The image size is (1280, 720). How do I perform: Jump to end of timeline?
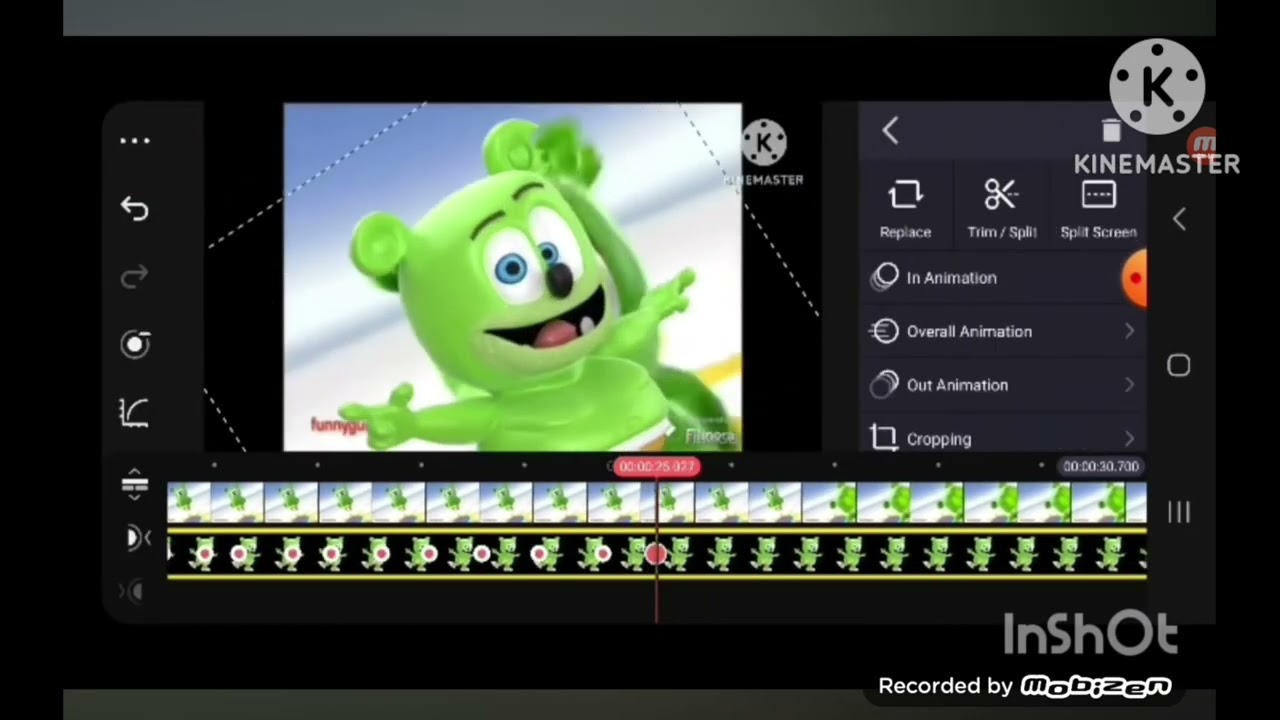click(133, 591)
